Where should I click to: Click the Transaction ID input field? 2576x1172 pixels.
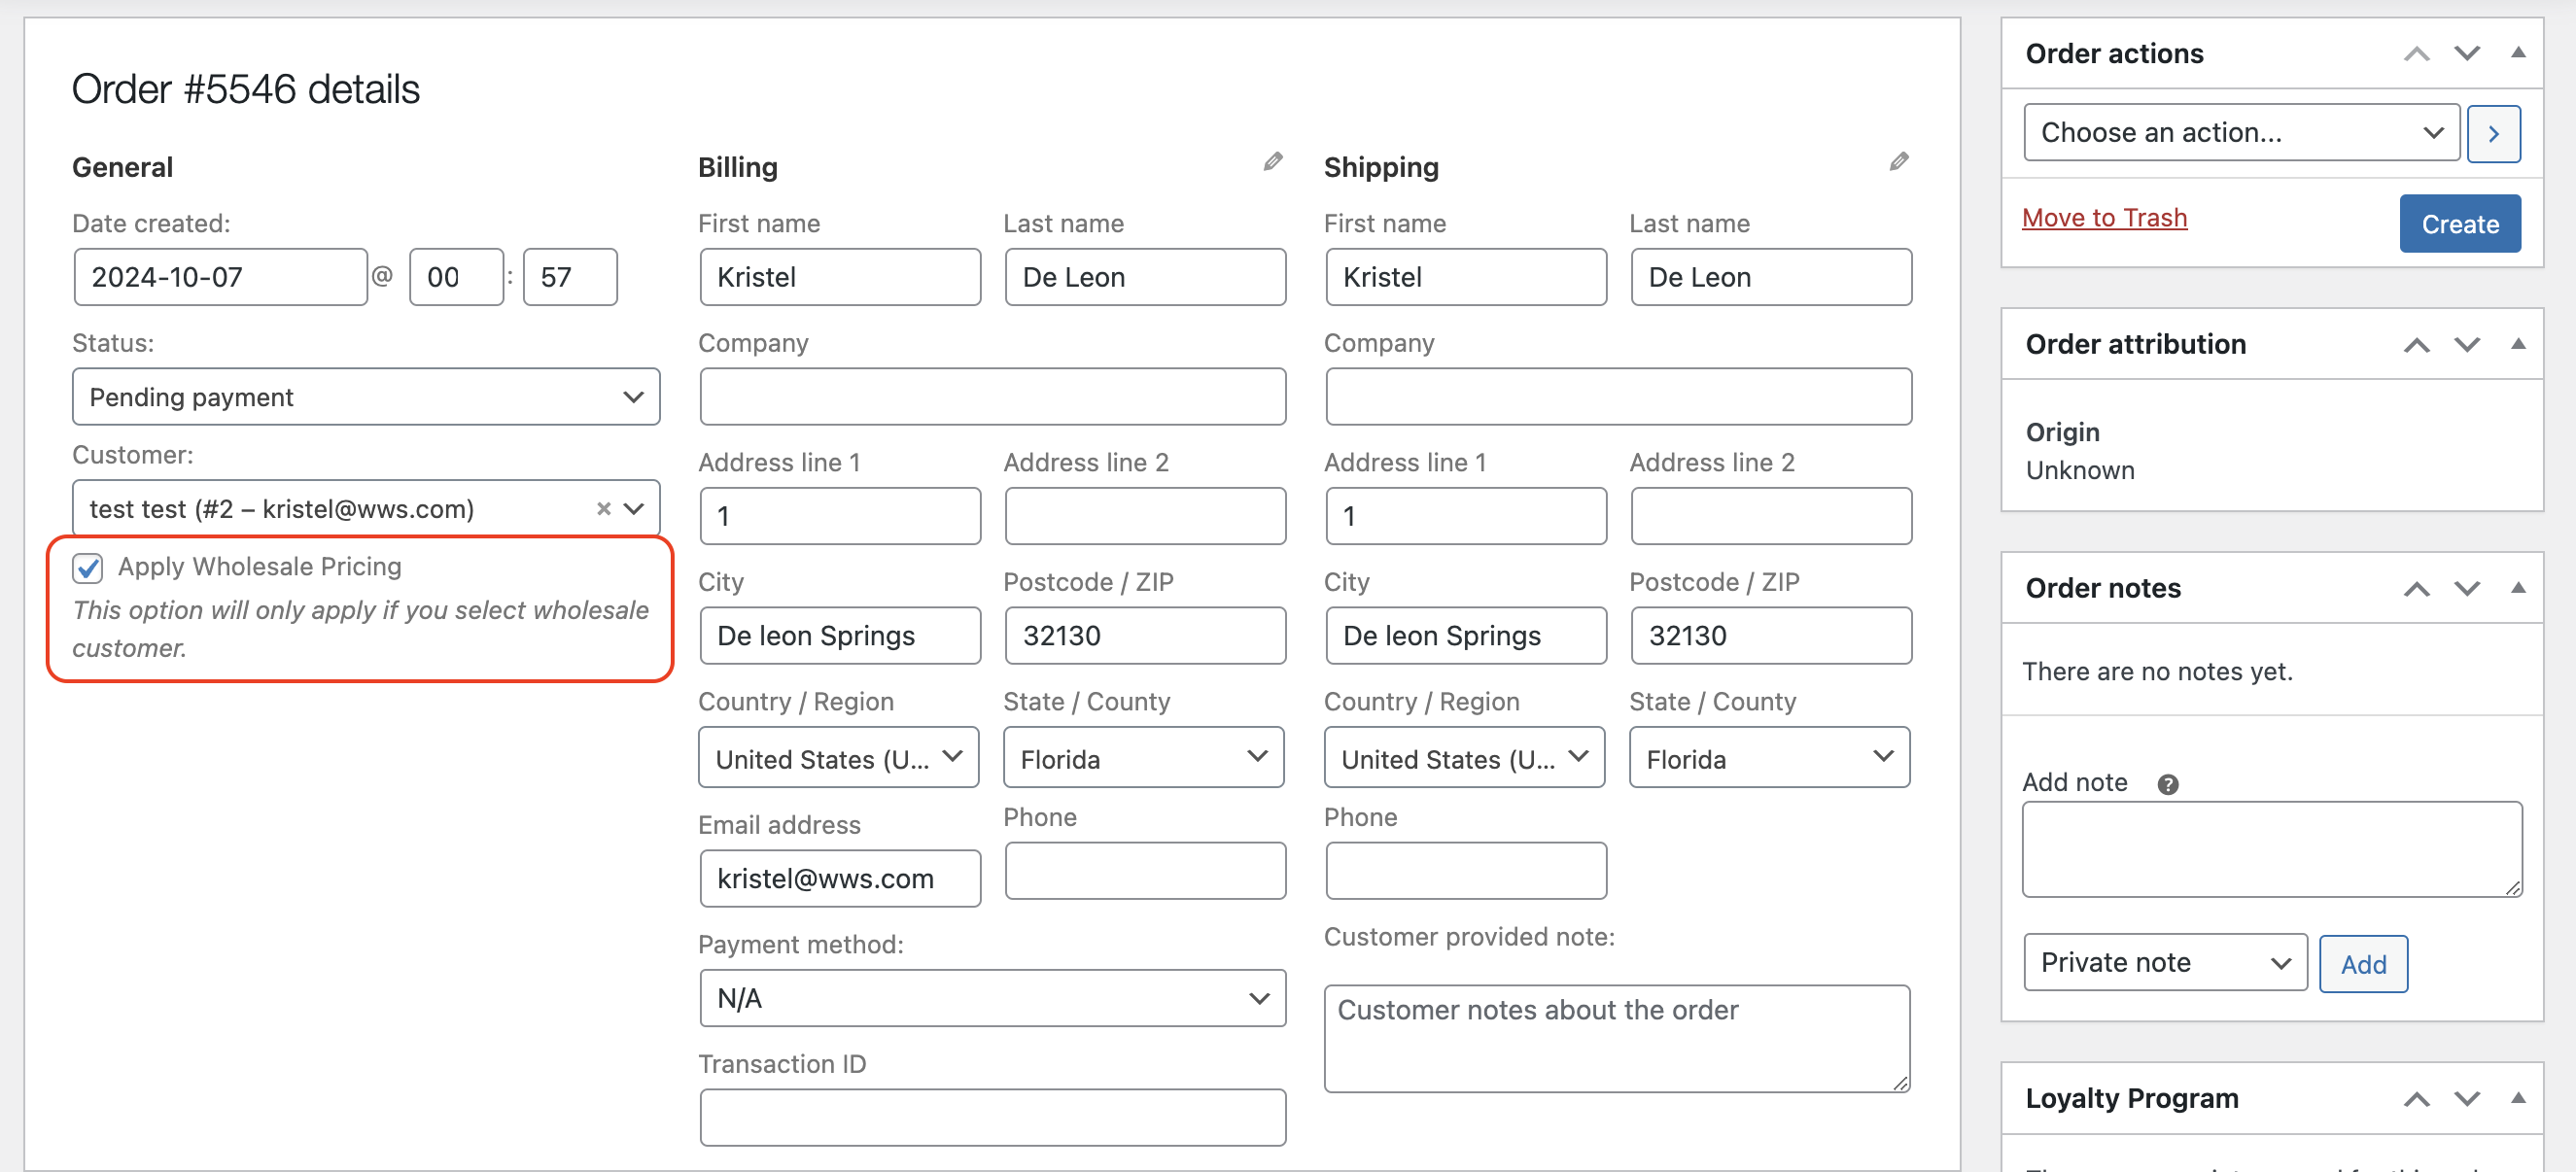(x=992, y=1117)
